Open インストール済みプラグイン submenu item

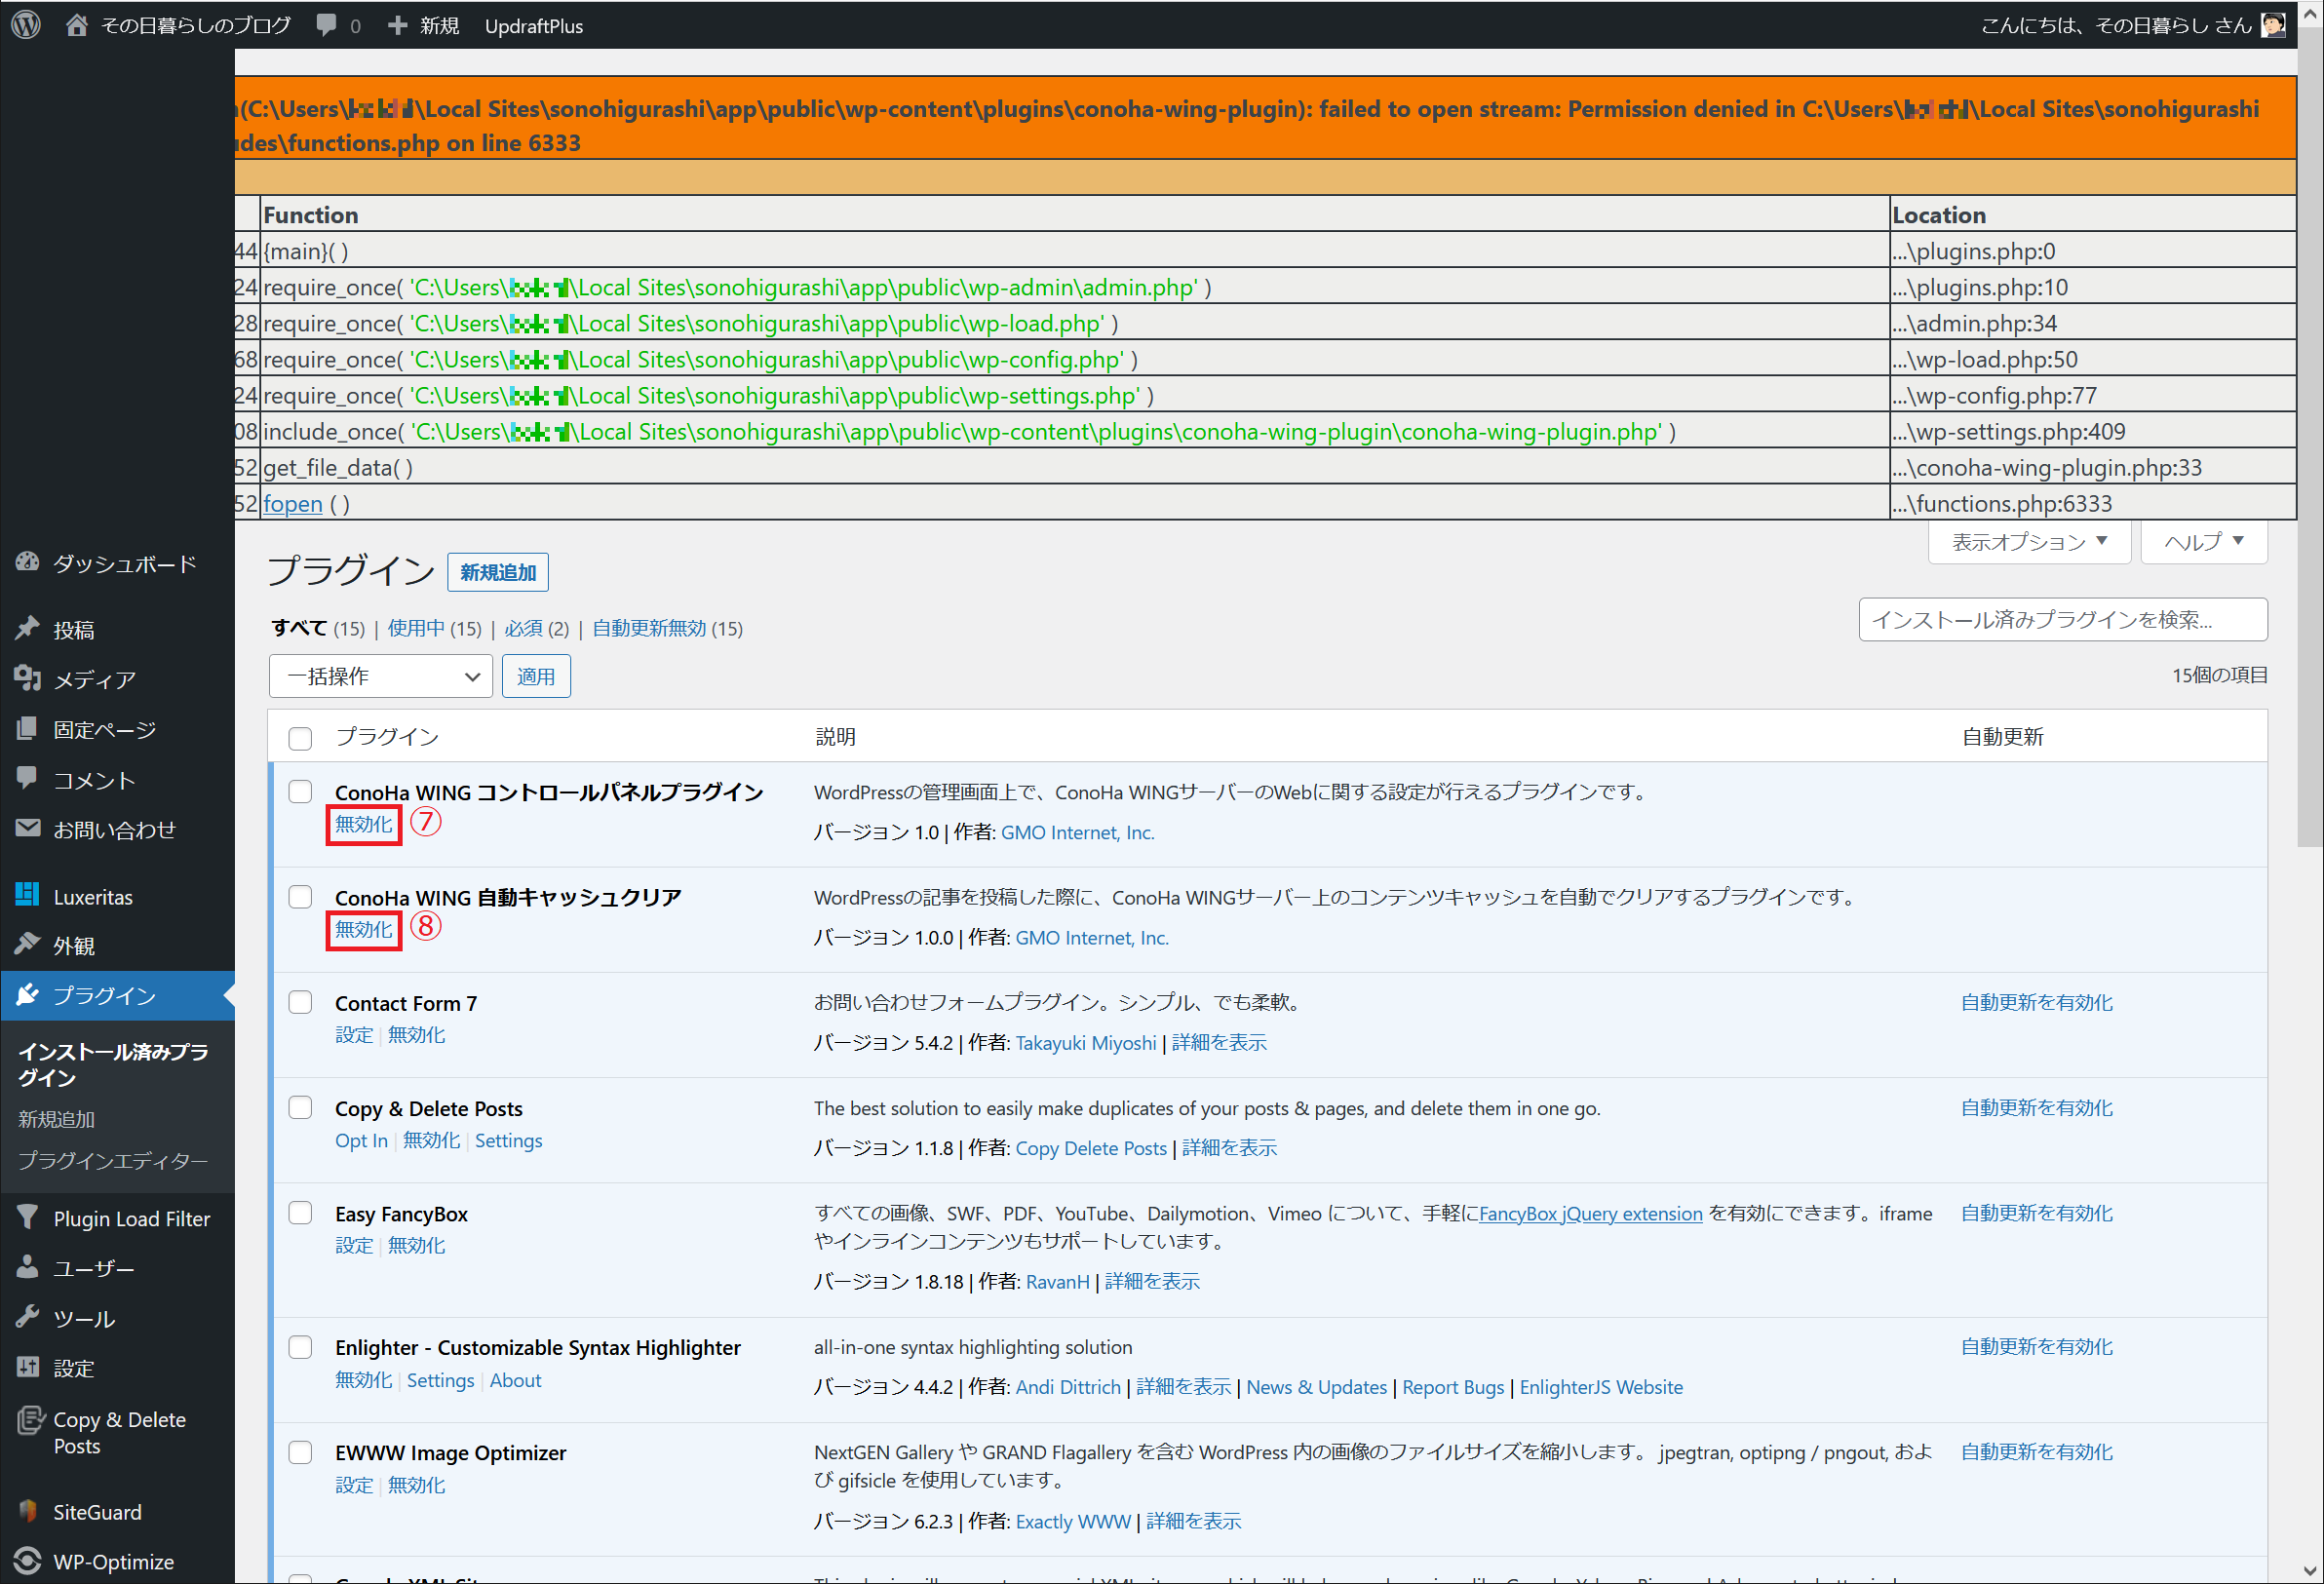(113, 1064)
